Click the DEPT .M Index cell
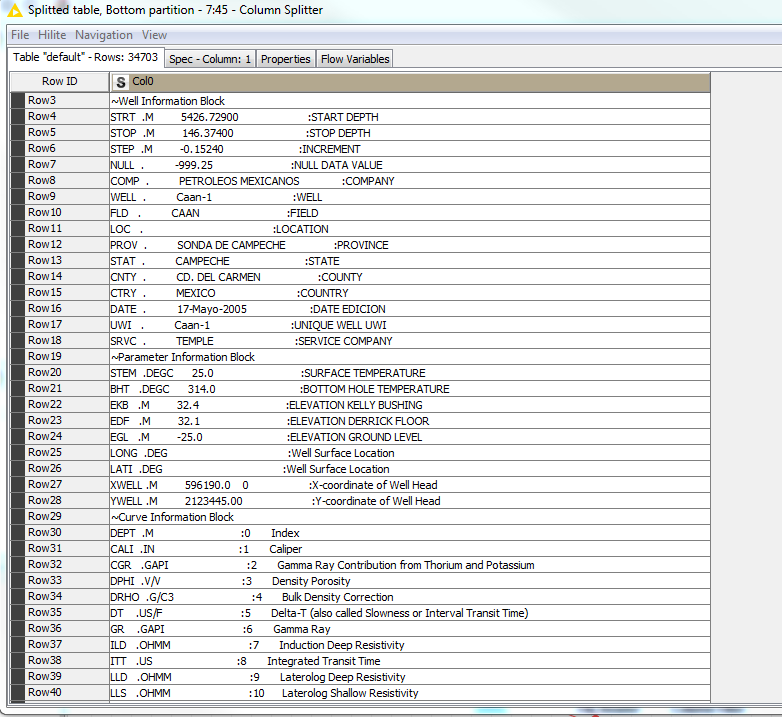This screenshot has width=782, height=717. (410, 533)
